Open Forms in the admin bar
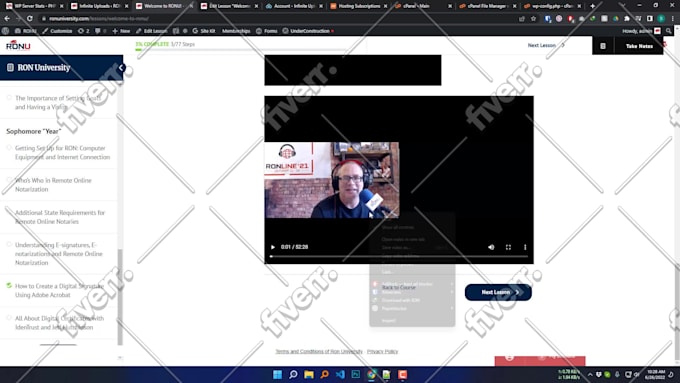The height and width of the screenshot is (383, 680). coord(267,31)
